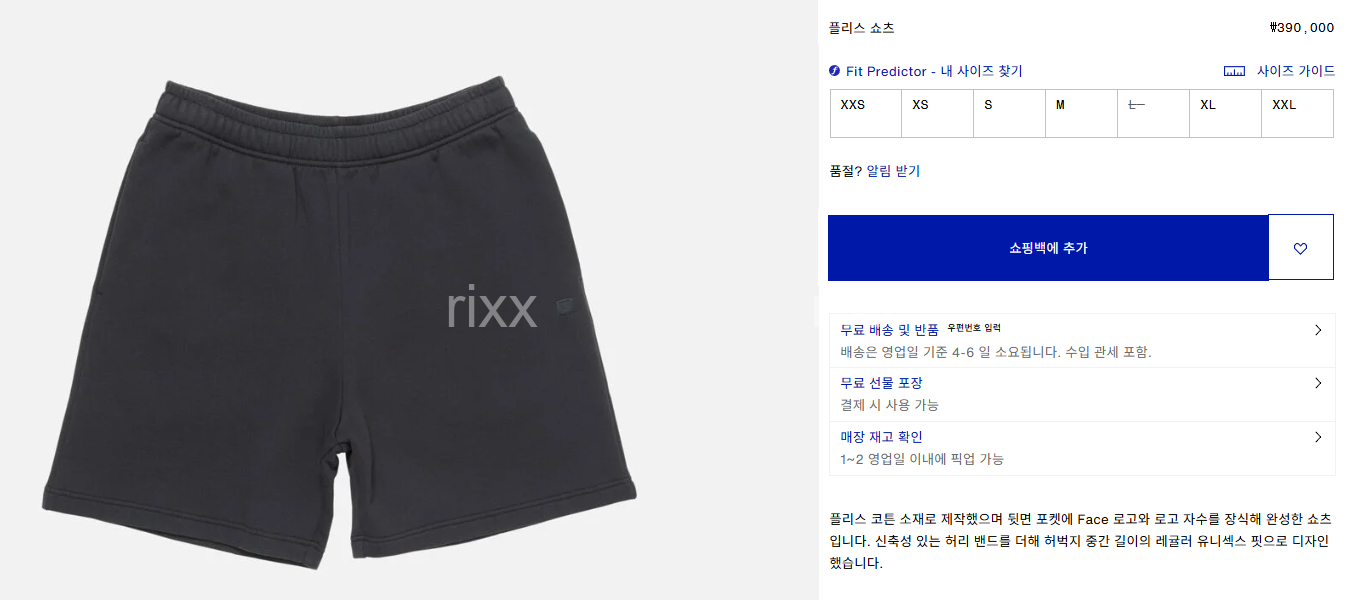Viewport: 1348px width, 600px height.
Task: Expand the 무료 배송 및 반품 row chevron
Action: pos(1318,330)
